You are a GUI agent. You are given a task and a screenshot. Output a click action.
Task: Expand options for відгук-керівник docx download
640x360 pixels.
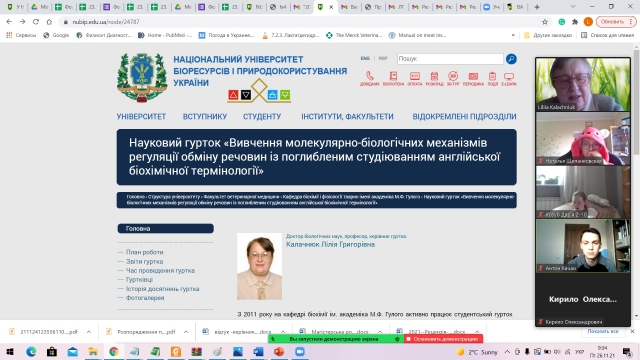(283, 332)
